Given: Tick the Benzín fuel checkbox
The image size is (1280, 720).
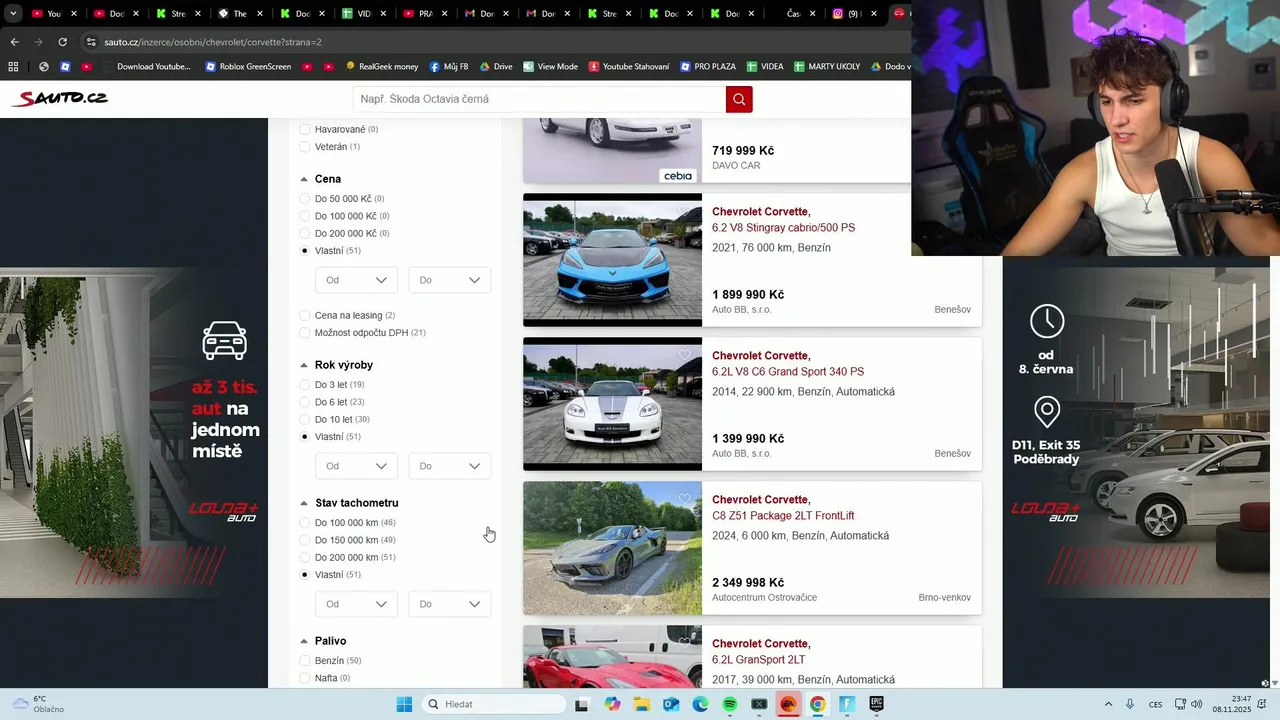Looking at the screenshot, I should [x=305, y=661].
